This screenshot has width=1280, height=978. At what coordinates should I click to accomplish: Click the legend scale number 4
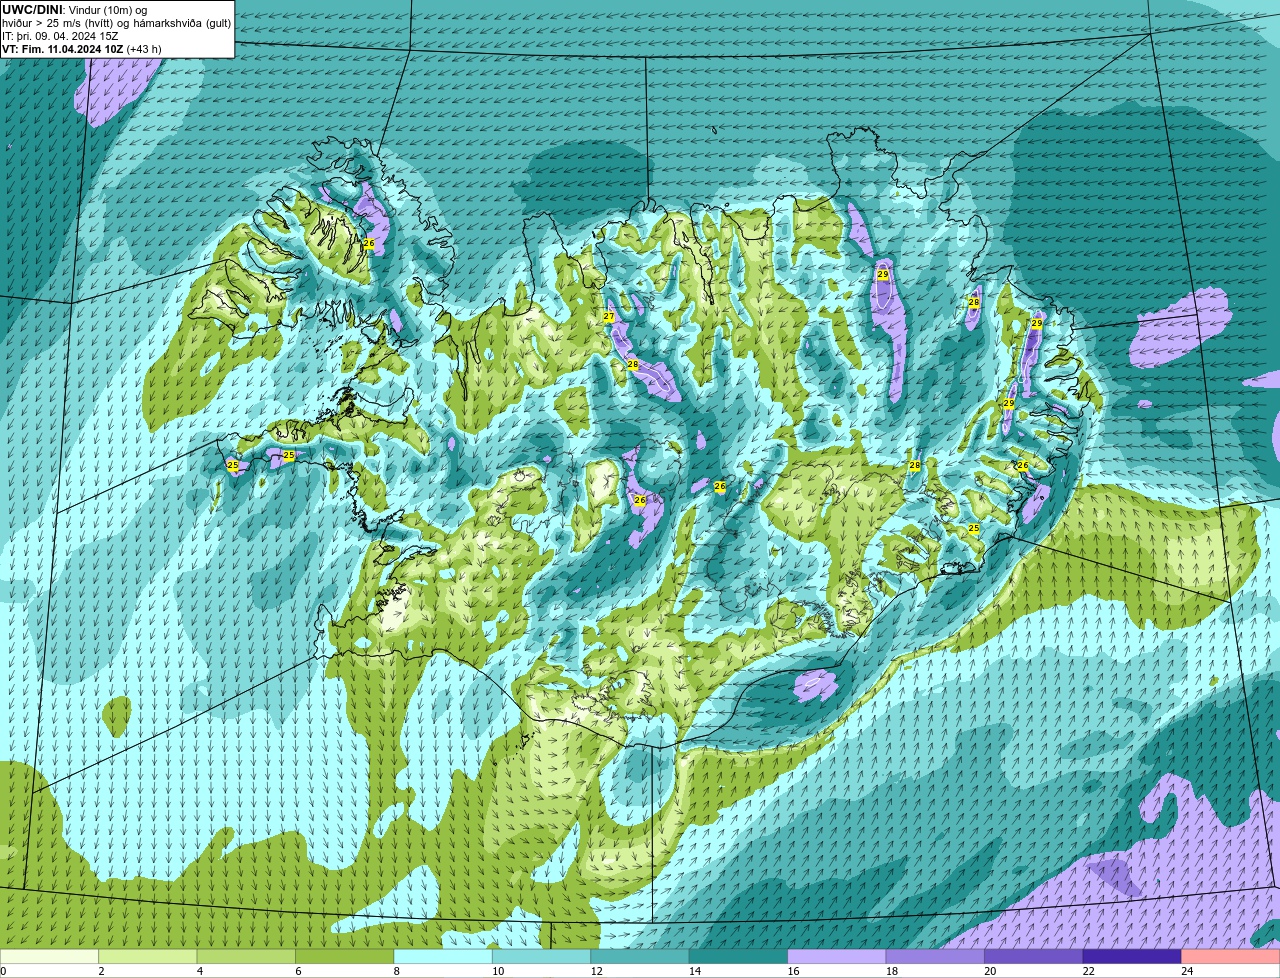coord(200,971)
